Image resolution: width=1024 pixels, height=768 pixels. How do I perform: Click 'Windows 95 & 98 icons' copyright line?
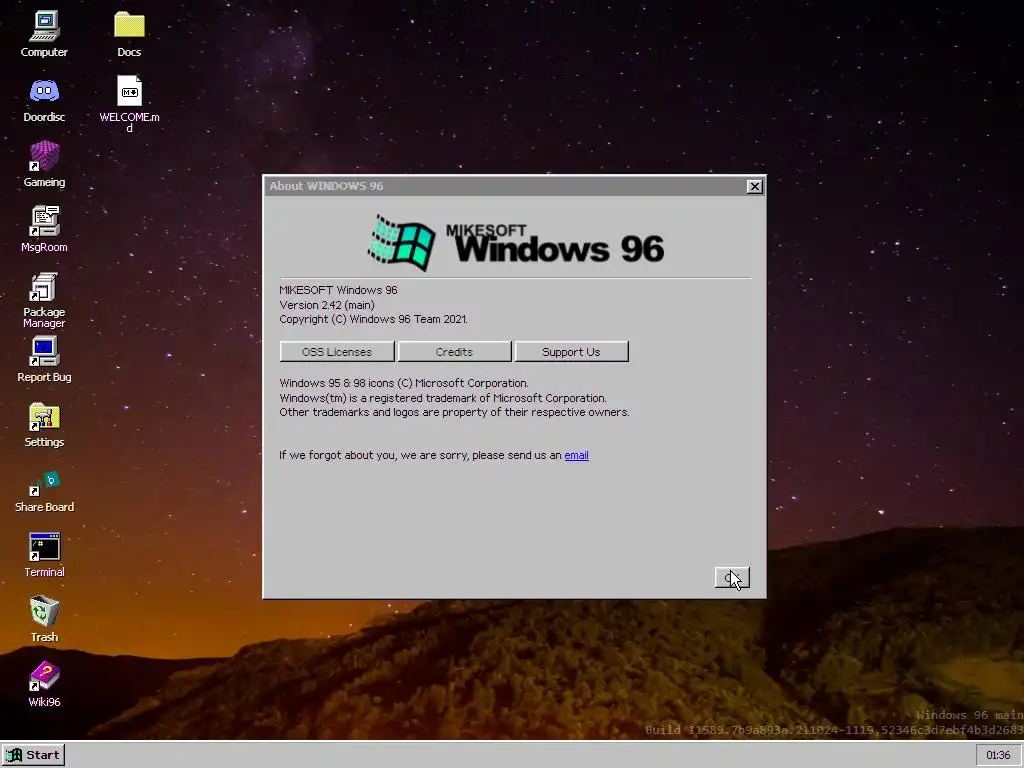pyautogui.click(x=404, y=383)
